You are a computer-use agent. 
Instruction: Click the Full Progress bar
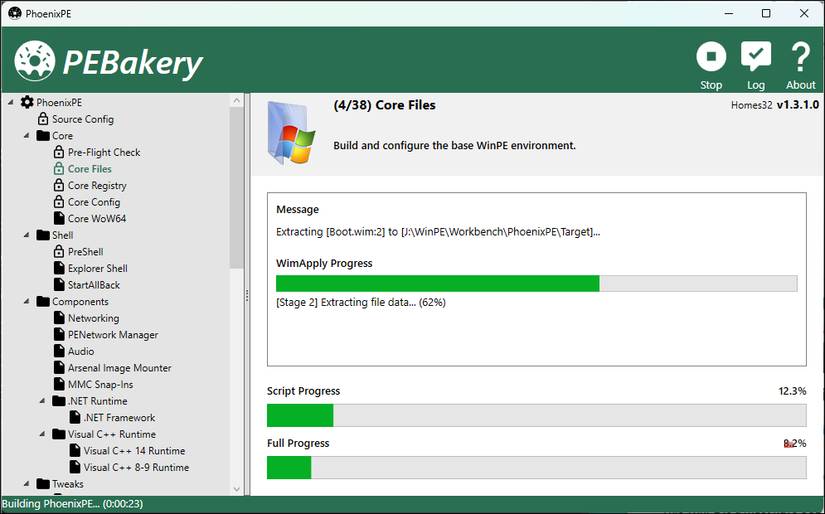[x=537, y=467]
